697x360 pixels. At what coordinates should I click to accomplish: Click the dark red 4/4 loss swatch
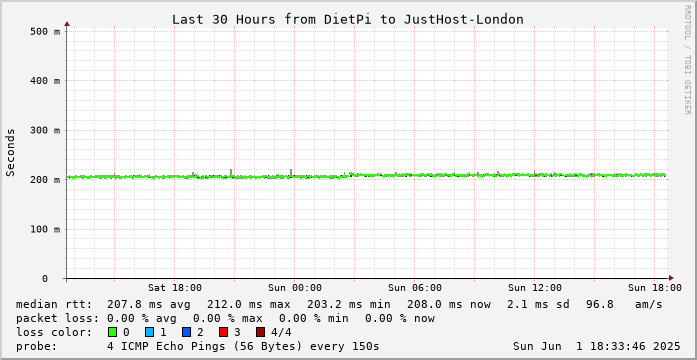pos(260,332)
